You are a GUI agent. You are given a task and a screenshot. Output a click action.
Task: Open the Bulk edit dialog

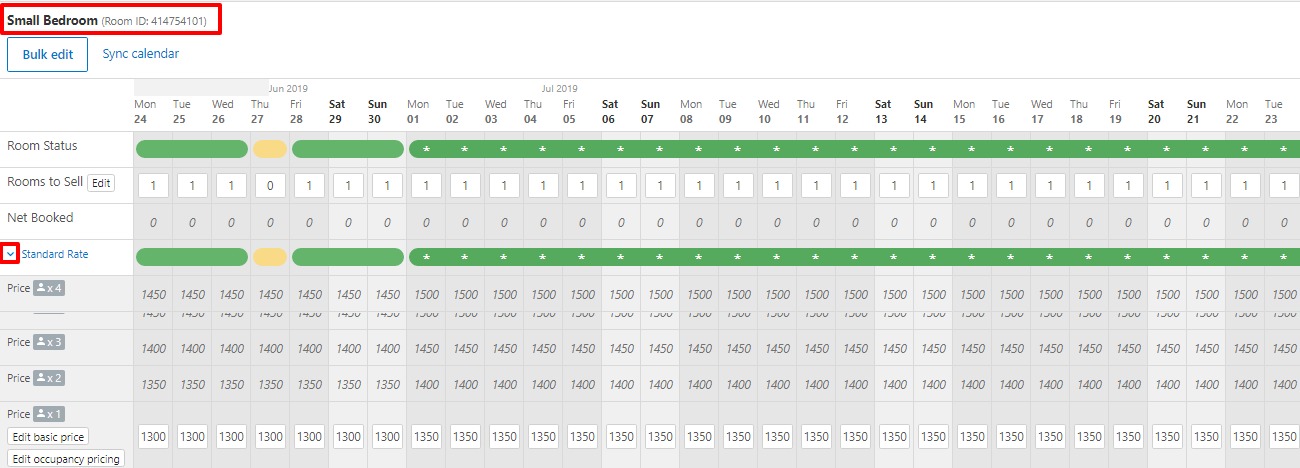(48, 54)
